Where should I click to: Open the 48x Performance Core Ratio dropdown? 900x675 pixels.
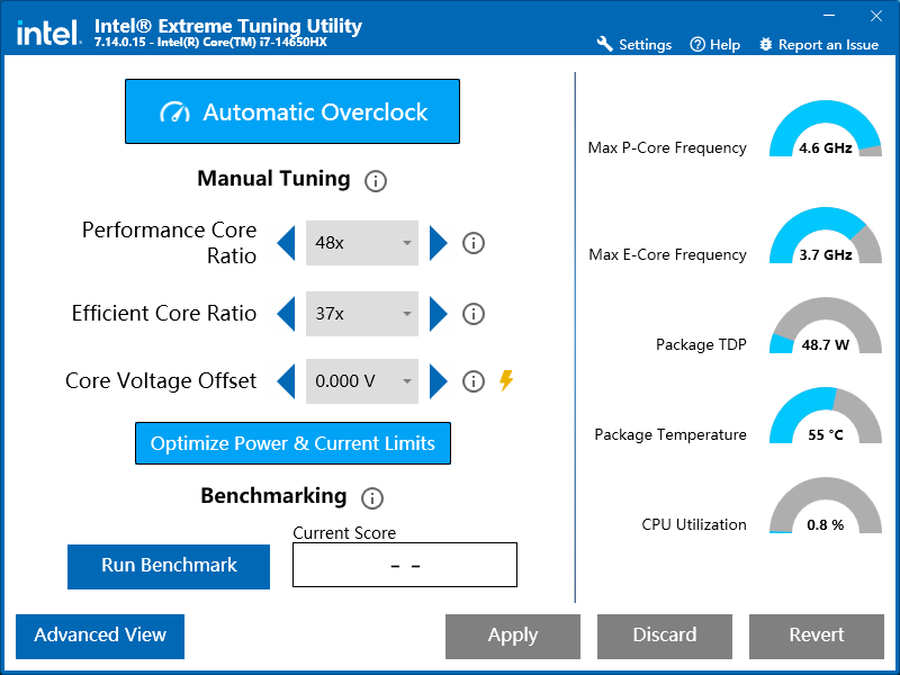362,243
